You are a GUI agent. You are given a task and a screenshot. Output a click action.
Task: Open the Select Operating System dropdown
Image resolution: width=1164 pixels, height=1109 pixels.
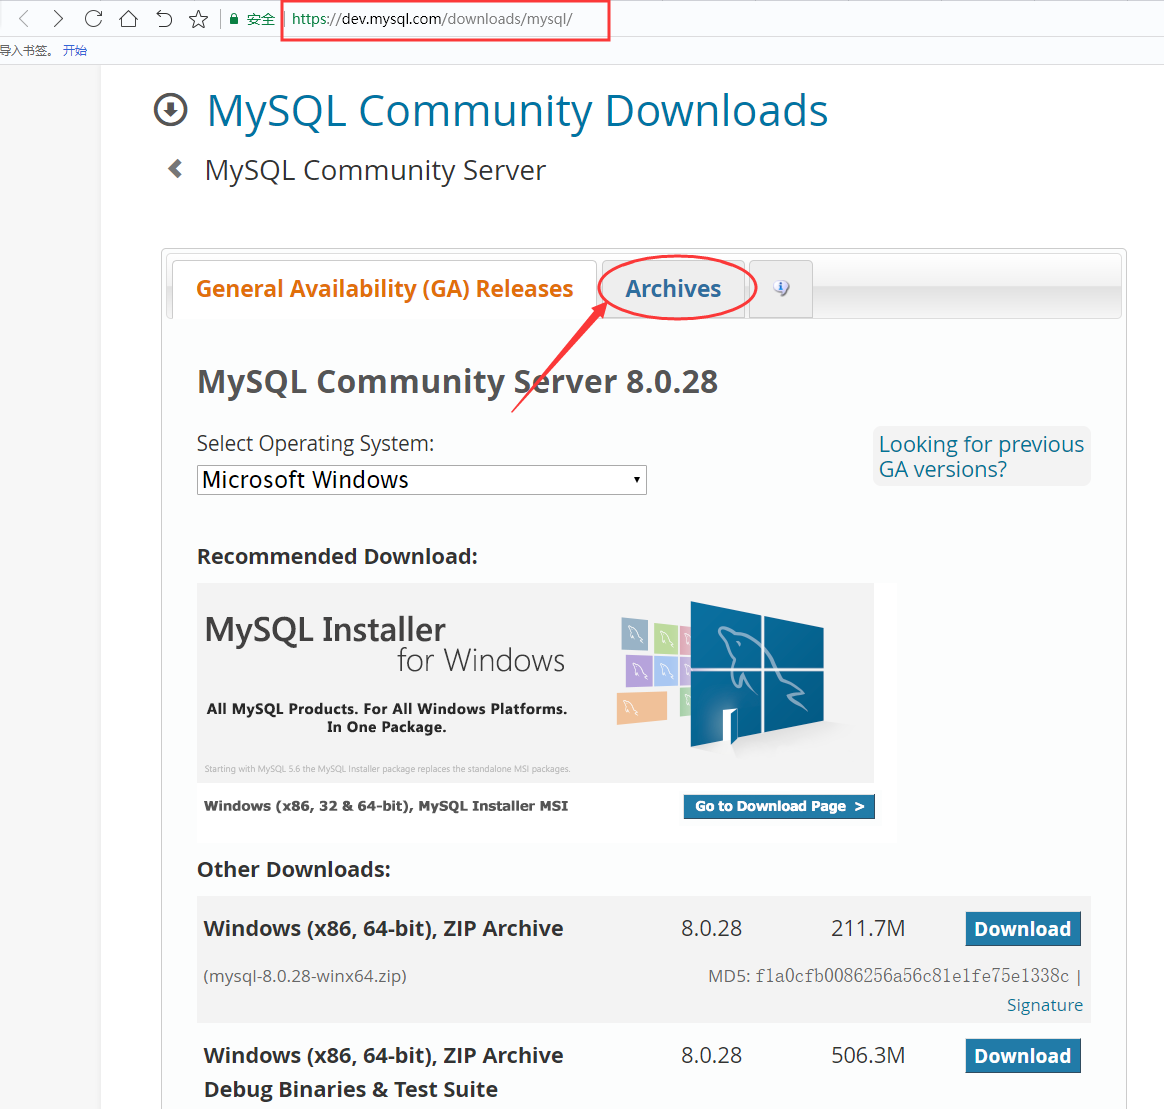(422, 480)
